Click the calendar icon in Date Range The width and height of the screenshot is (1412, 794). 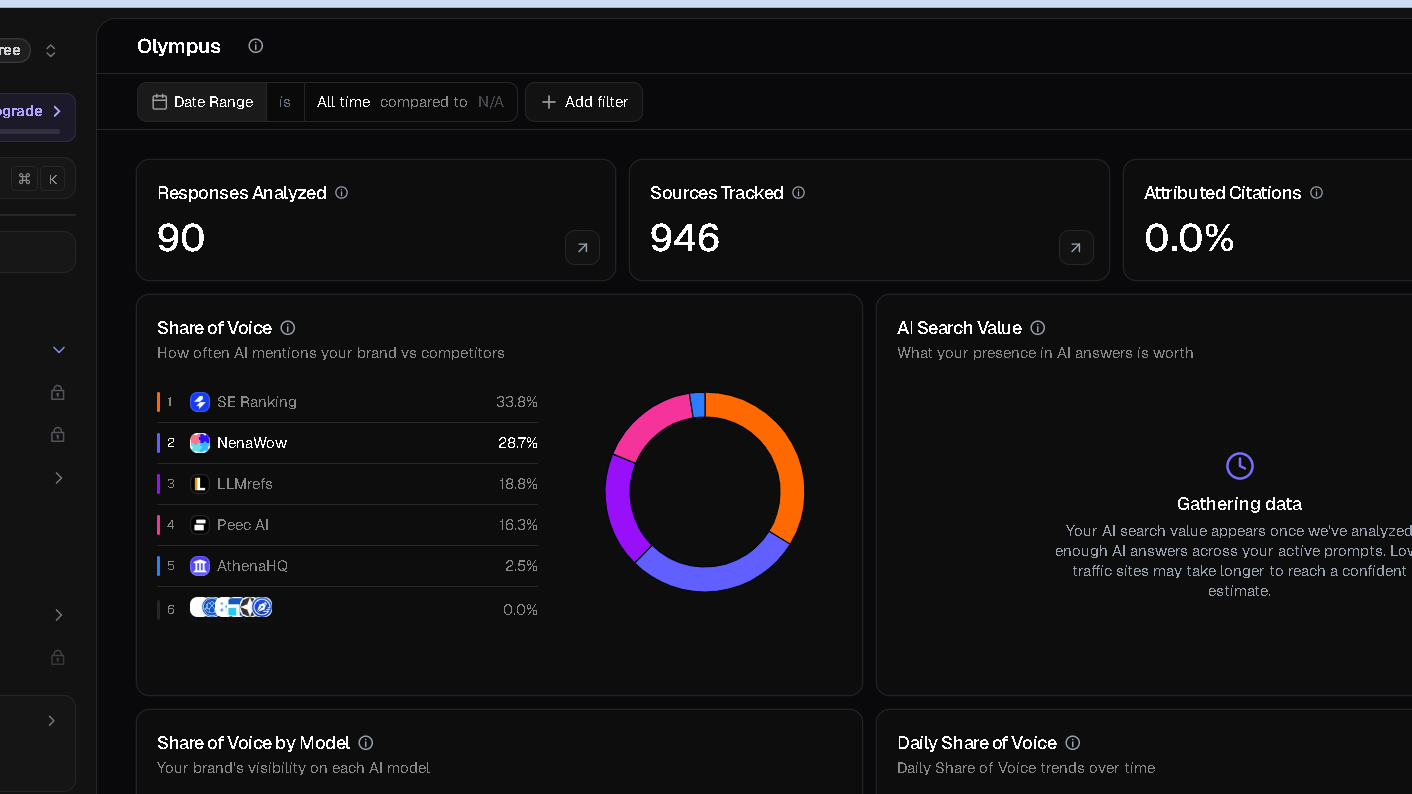[x=159, y=102]
